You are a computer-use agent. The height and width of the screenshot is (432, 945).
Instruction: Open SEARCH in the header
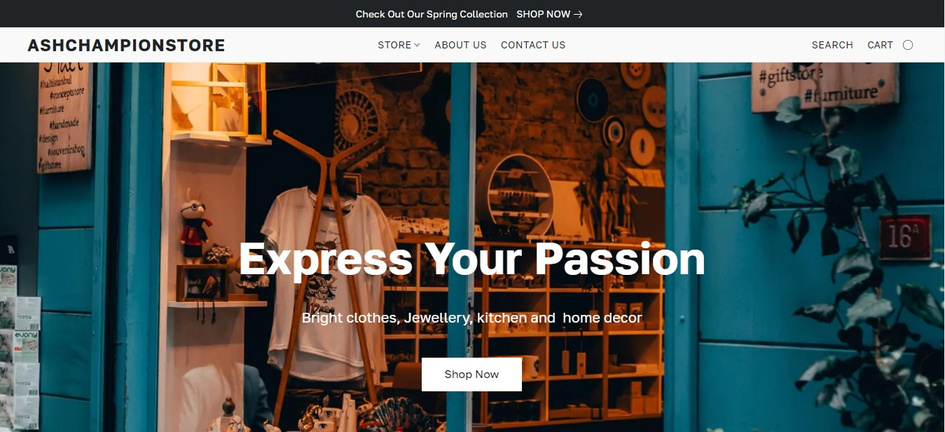tap(832, 45)
